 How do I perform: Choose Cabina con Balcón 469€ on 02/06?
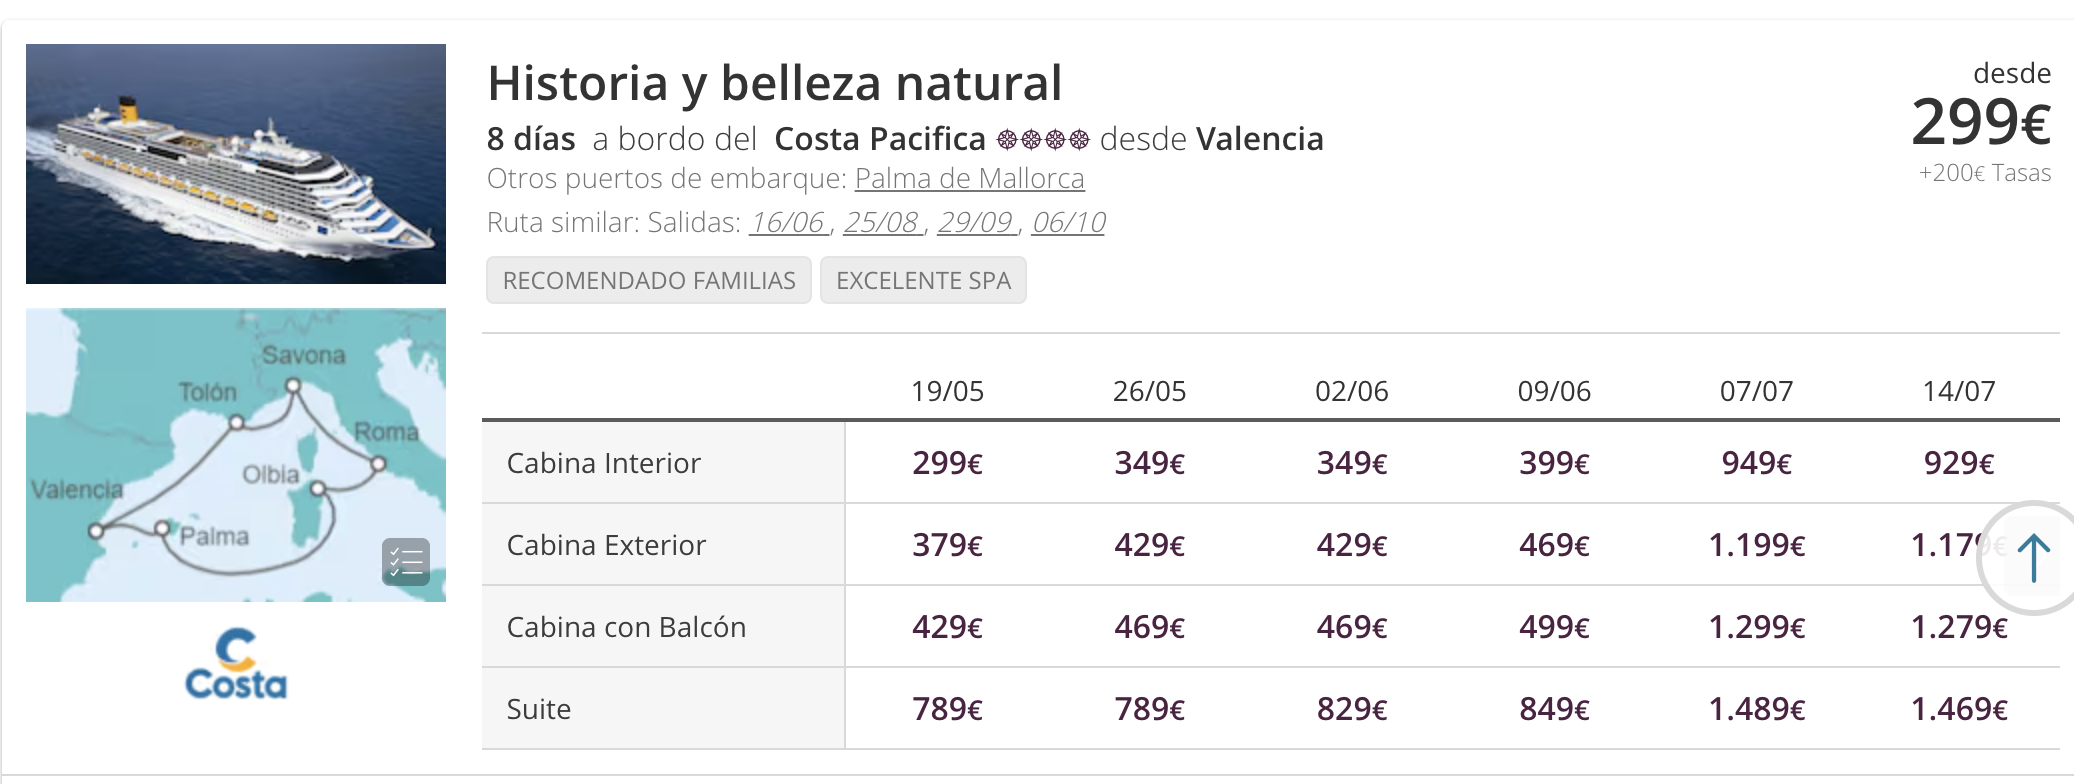pos(1351,627)
